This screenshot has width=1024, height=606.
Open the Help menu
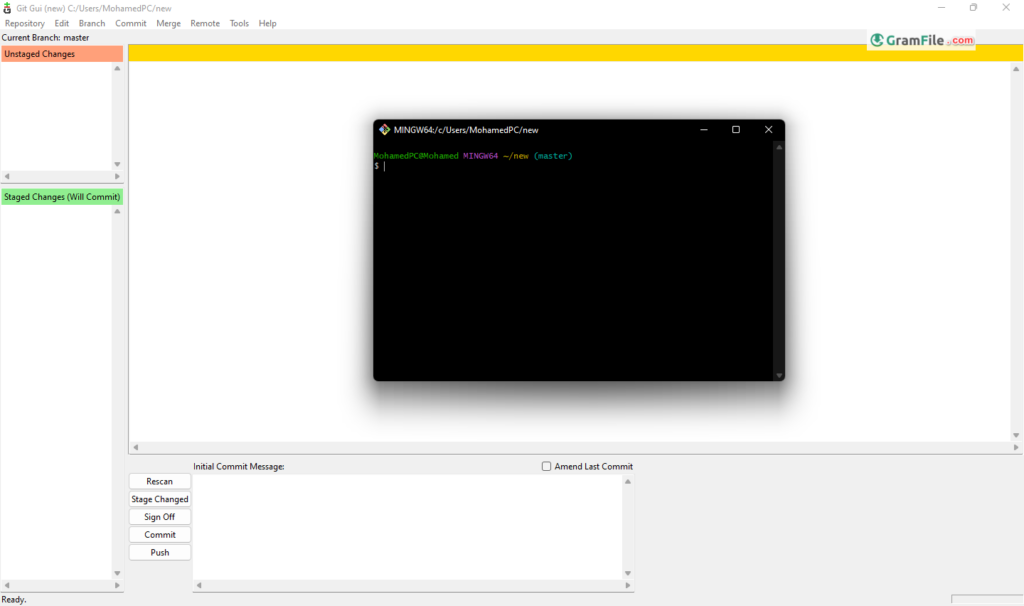(x=267, y=22)
